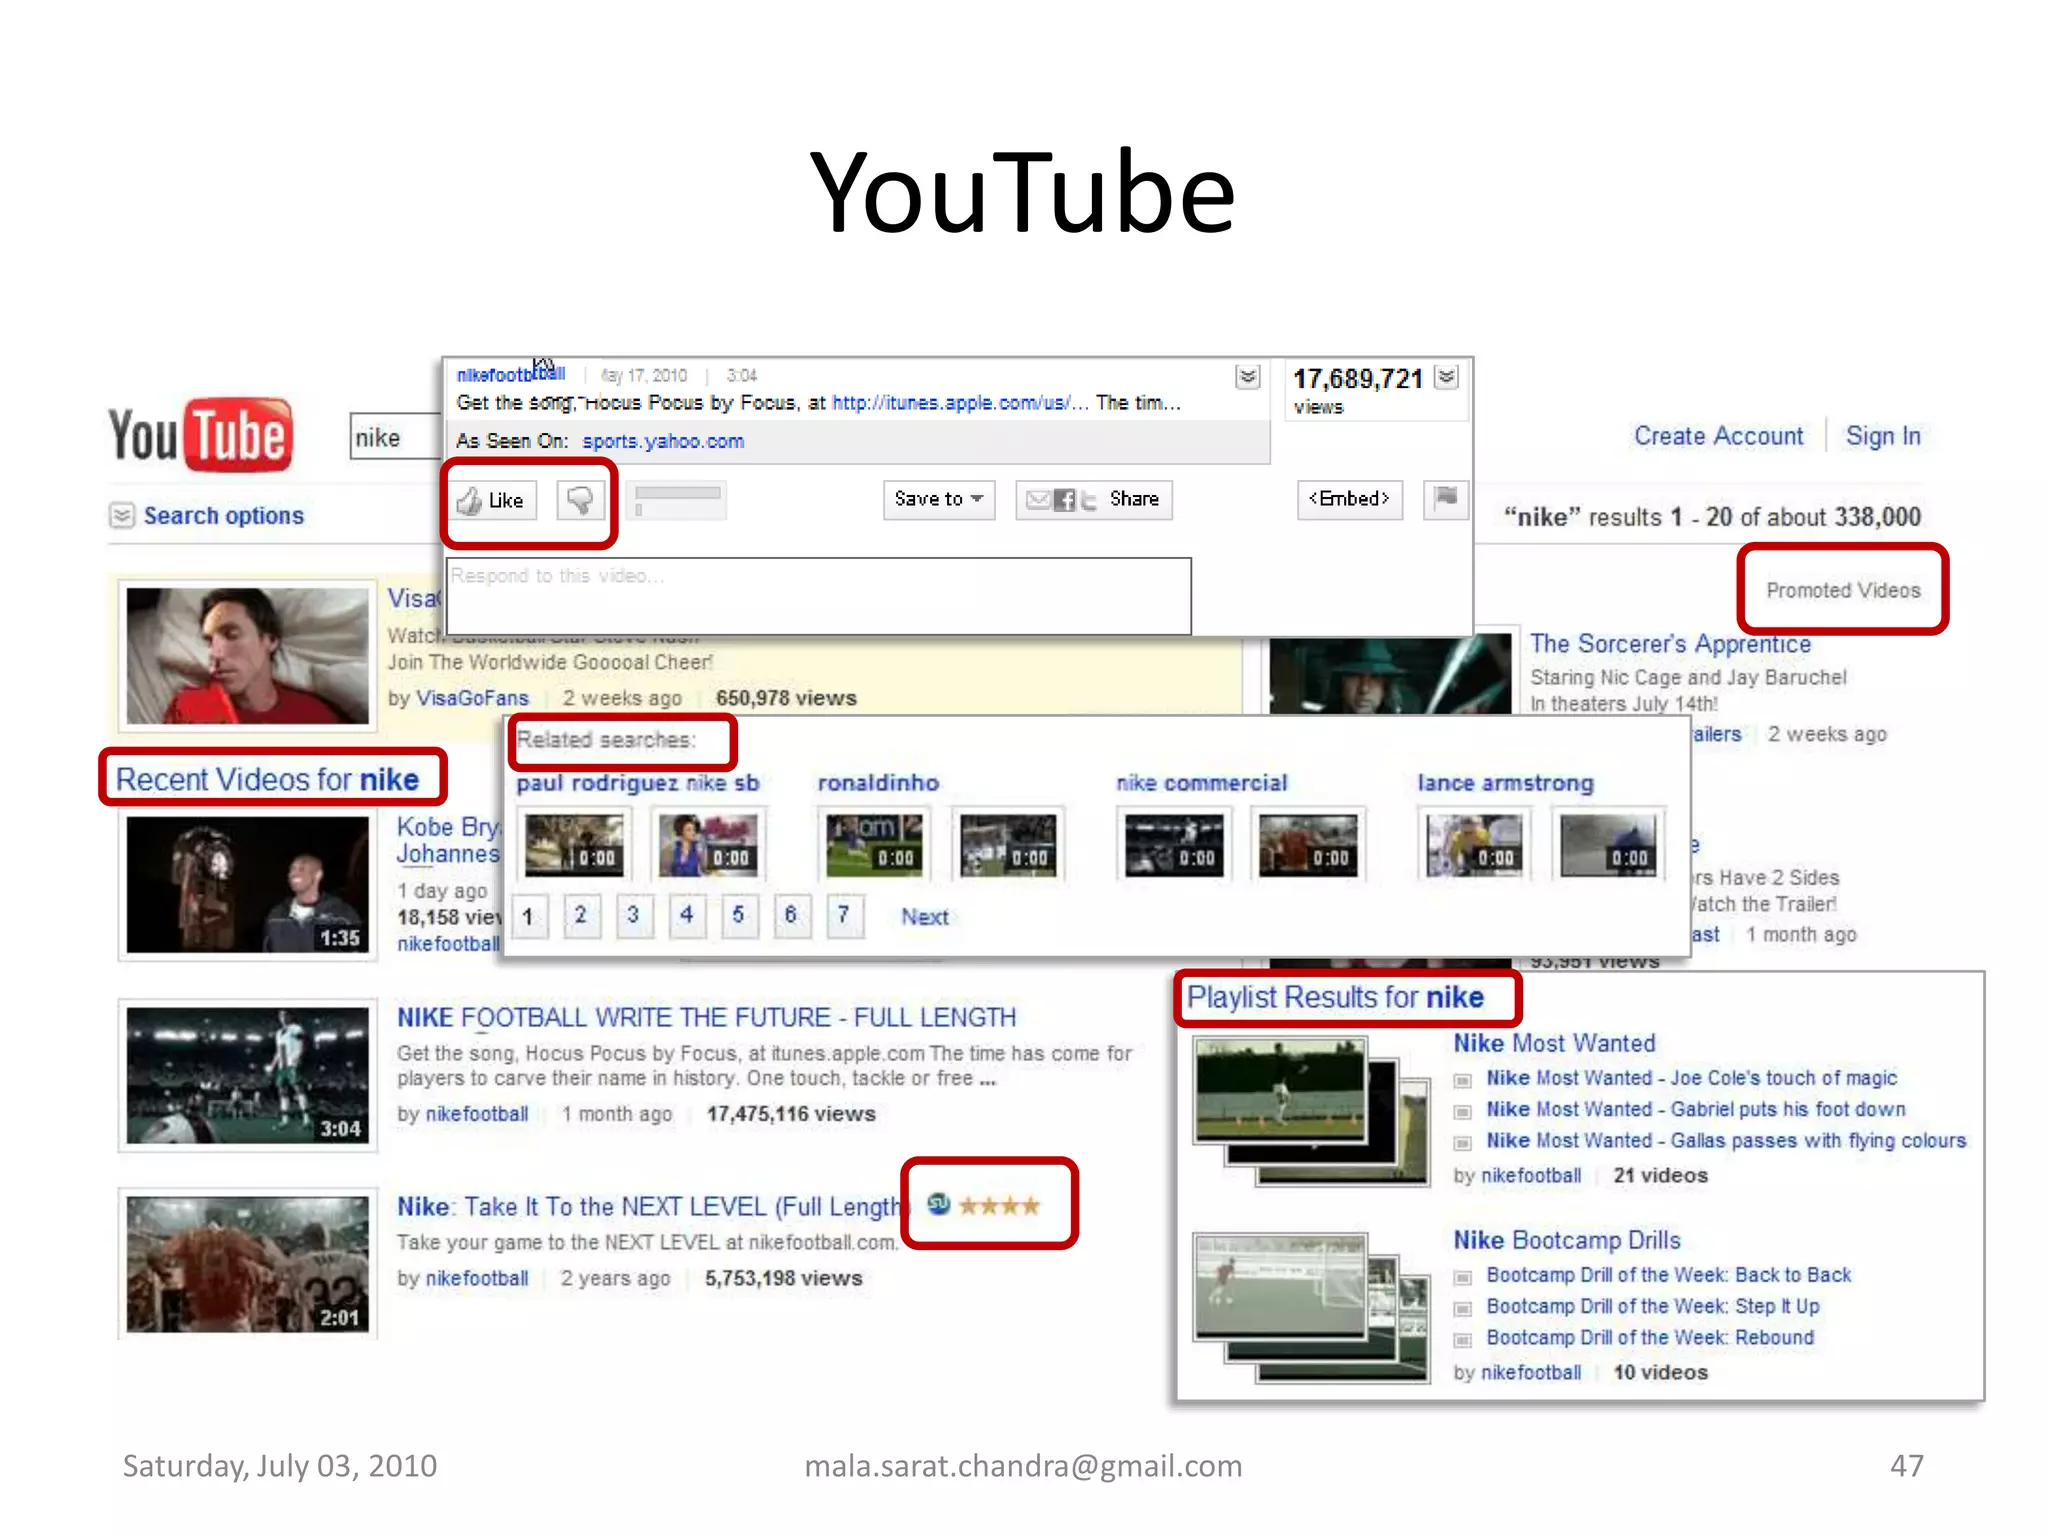The height and width of the screenshot is (1536, 2048).
Task: Open the sports.yahoo.com link
Action: coord(663,441)
